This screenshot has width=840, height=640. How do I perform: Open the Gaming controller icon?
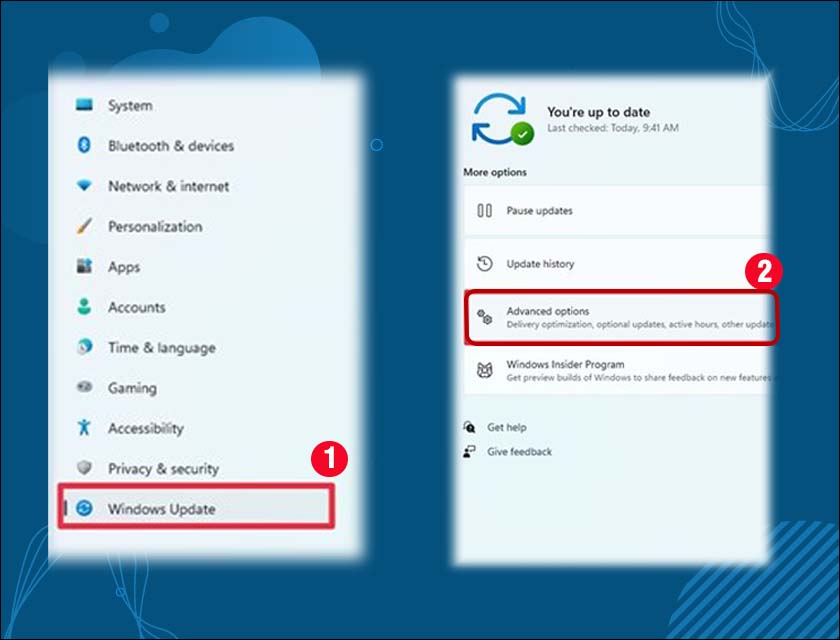click(x=88, y=388)
